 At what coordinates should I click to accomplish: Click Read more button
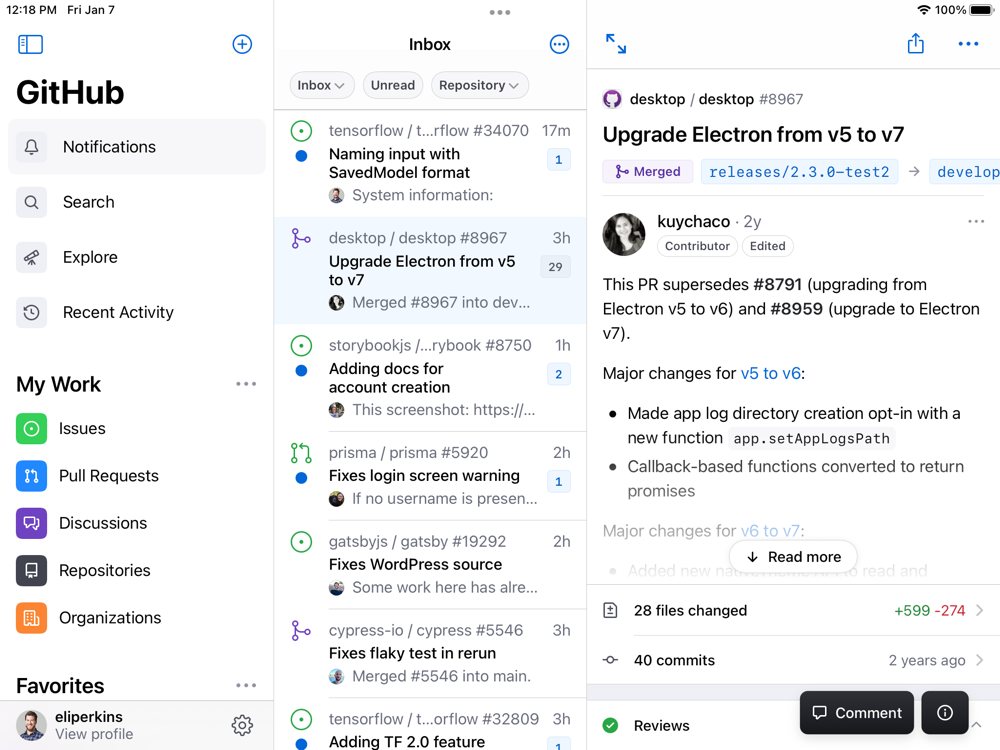[793, 557]
